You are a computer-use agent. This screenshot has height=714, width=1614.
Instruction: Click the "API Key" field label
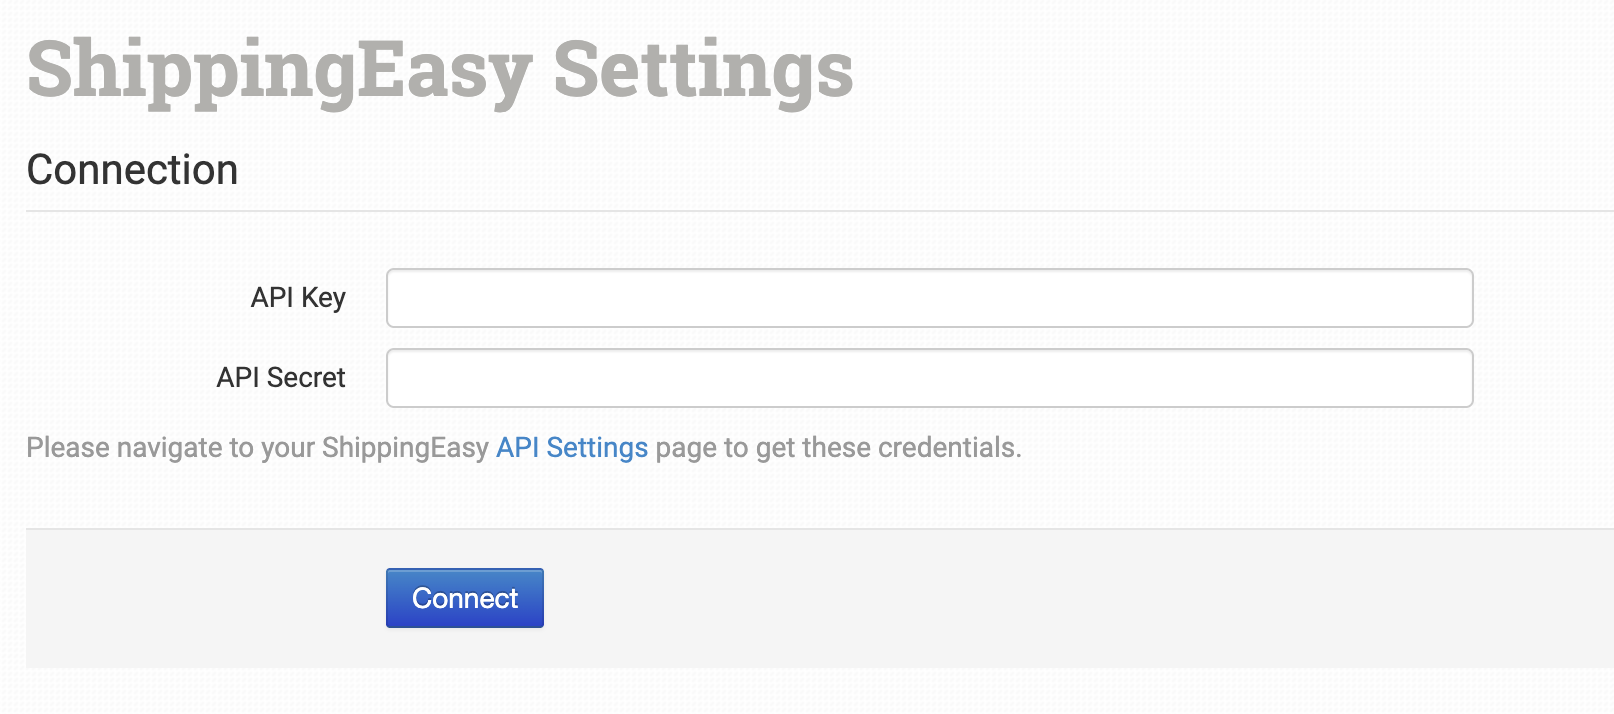tap(298, 298)
